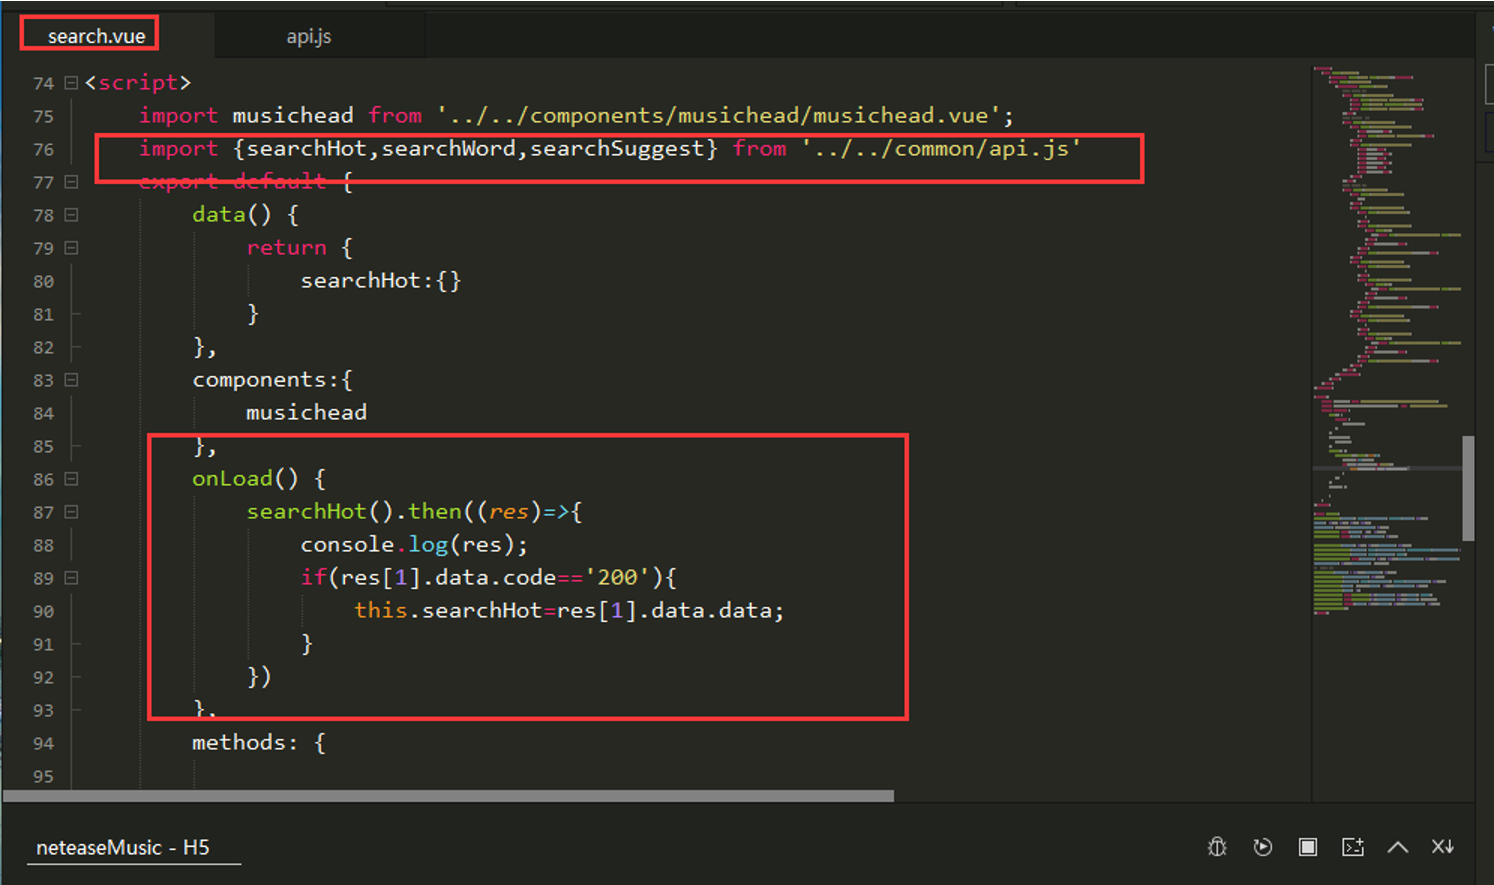Collapse the return block fold on line 79
The height and width of the screenshot is (885, 1494).
pyautogui.click(x=71, y=248)
